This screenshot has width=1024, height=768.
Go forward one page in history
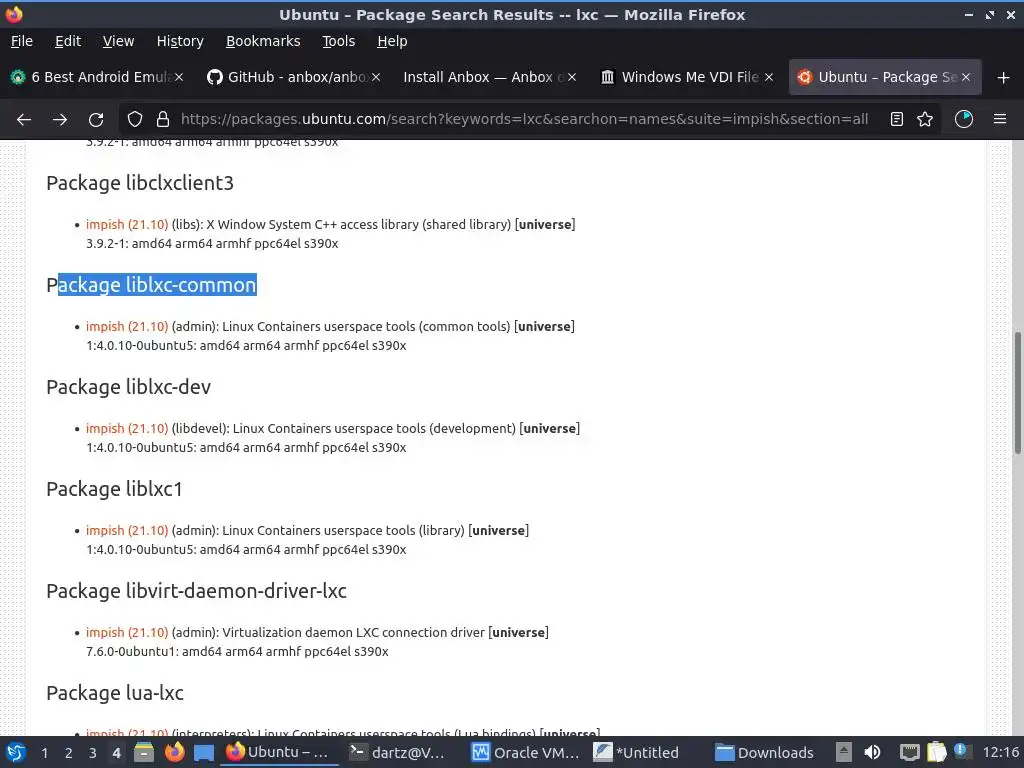point(59,120)
